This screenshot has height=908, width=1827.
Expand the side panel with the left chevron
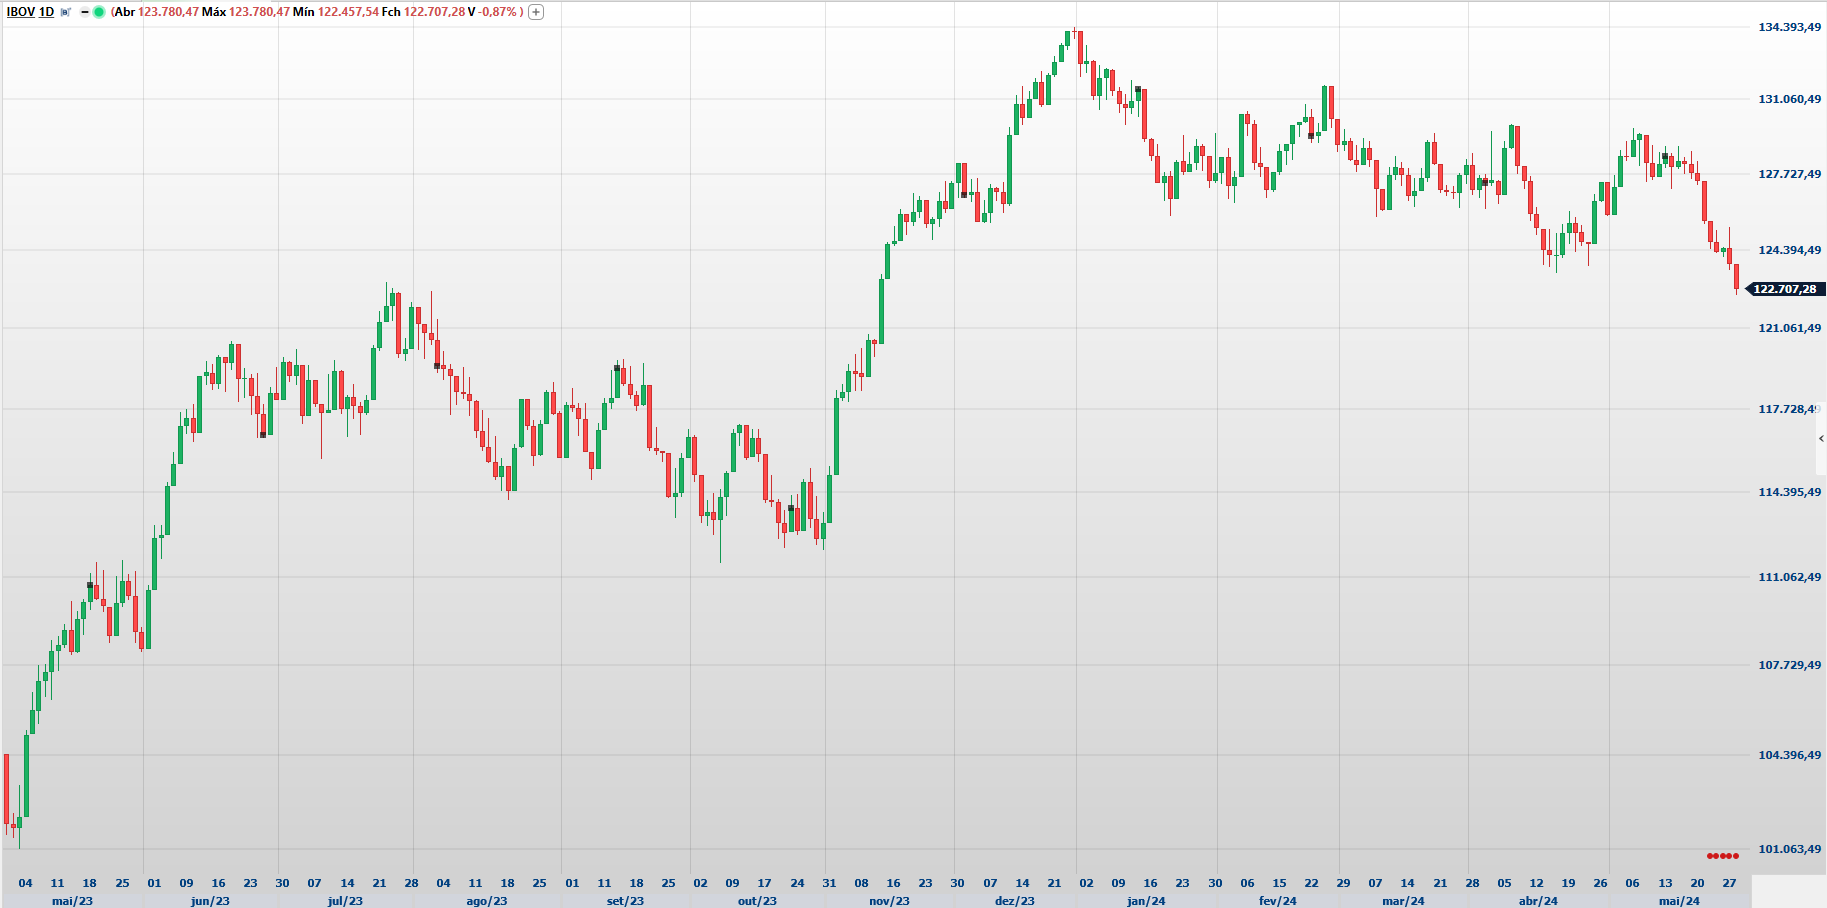pyautogui.click(x=1821, y=439)
